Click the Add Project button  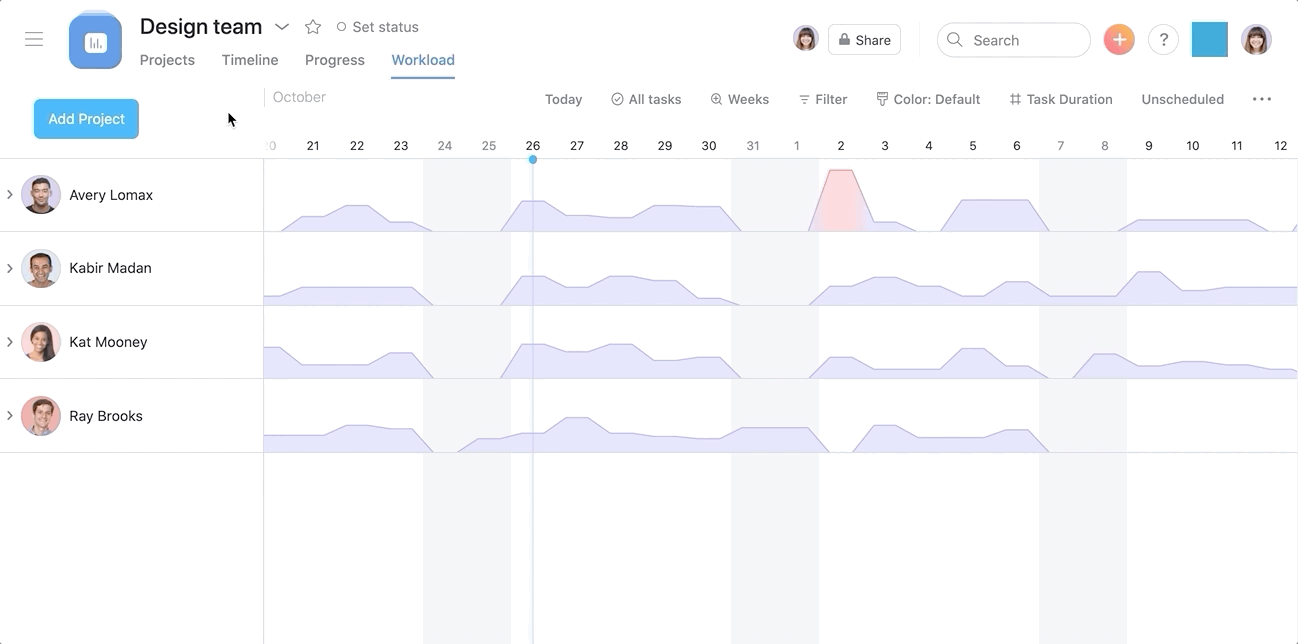[x=86, y=119]
